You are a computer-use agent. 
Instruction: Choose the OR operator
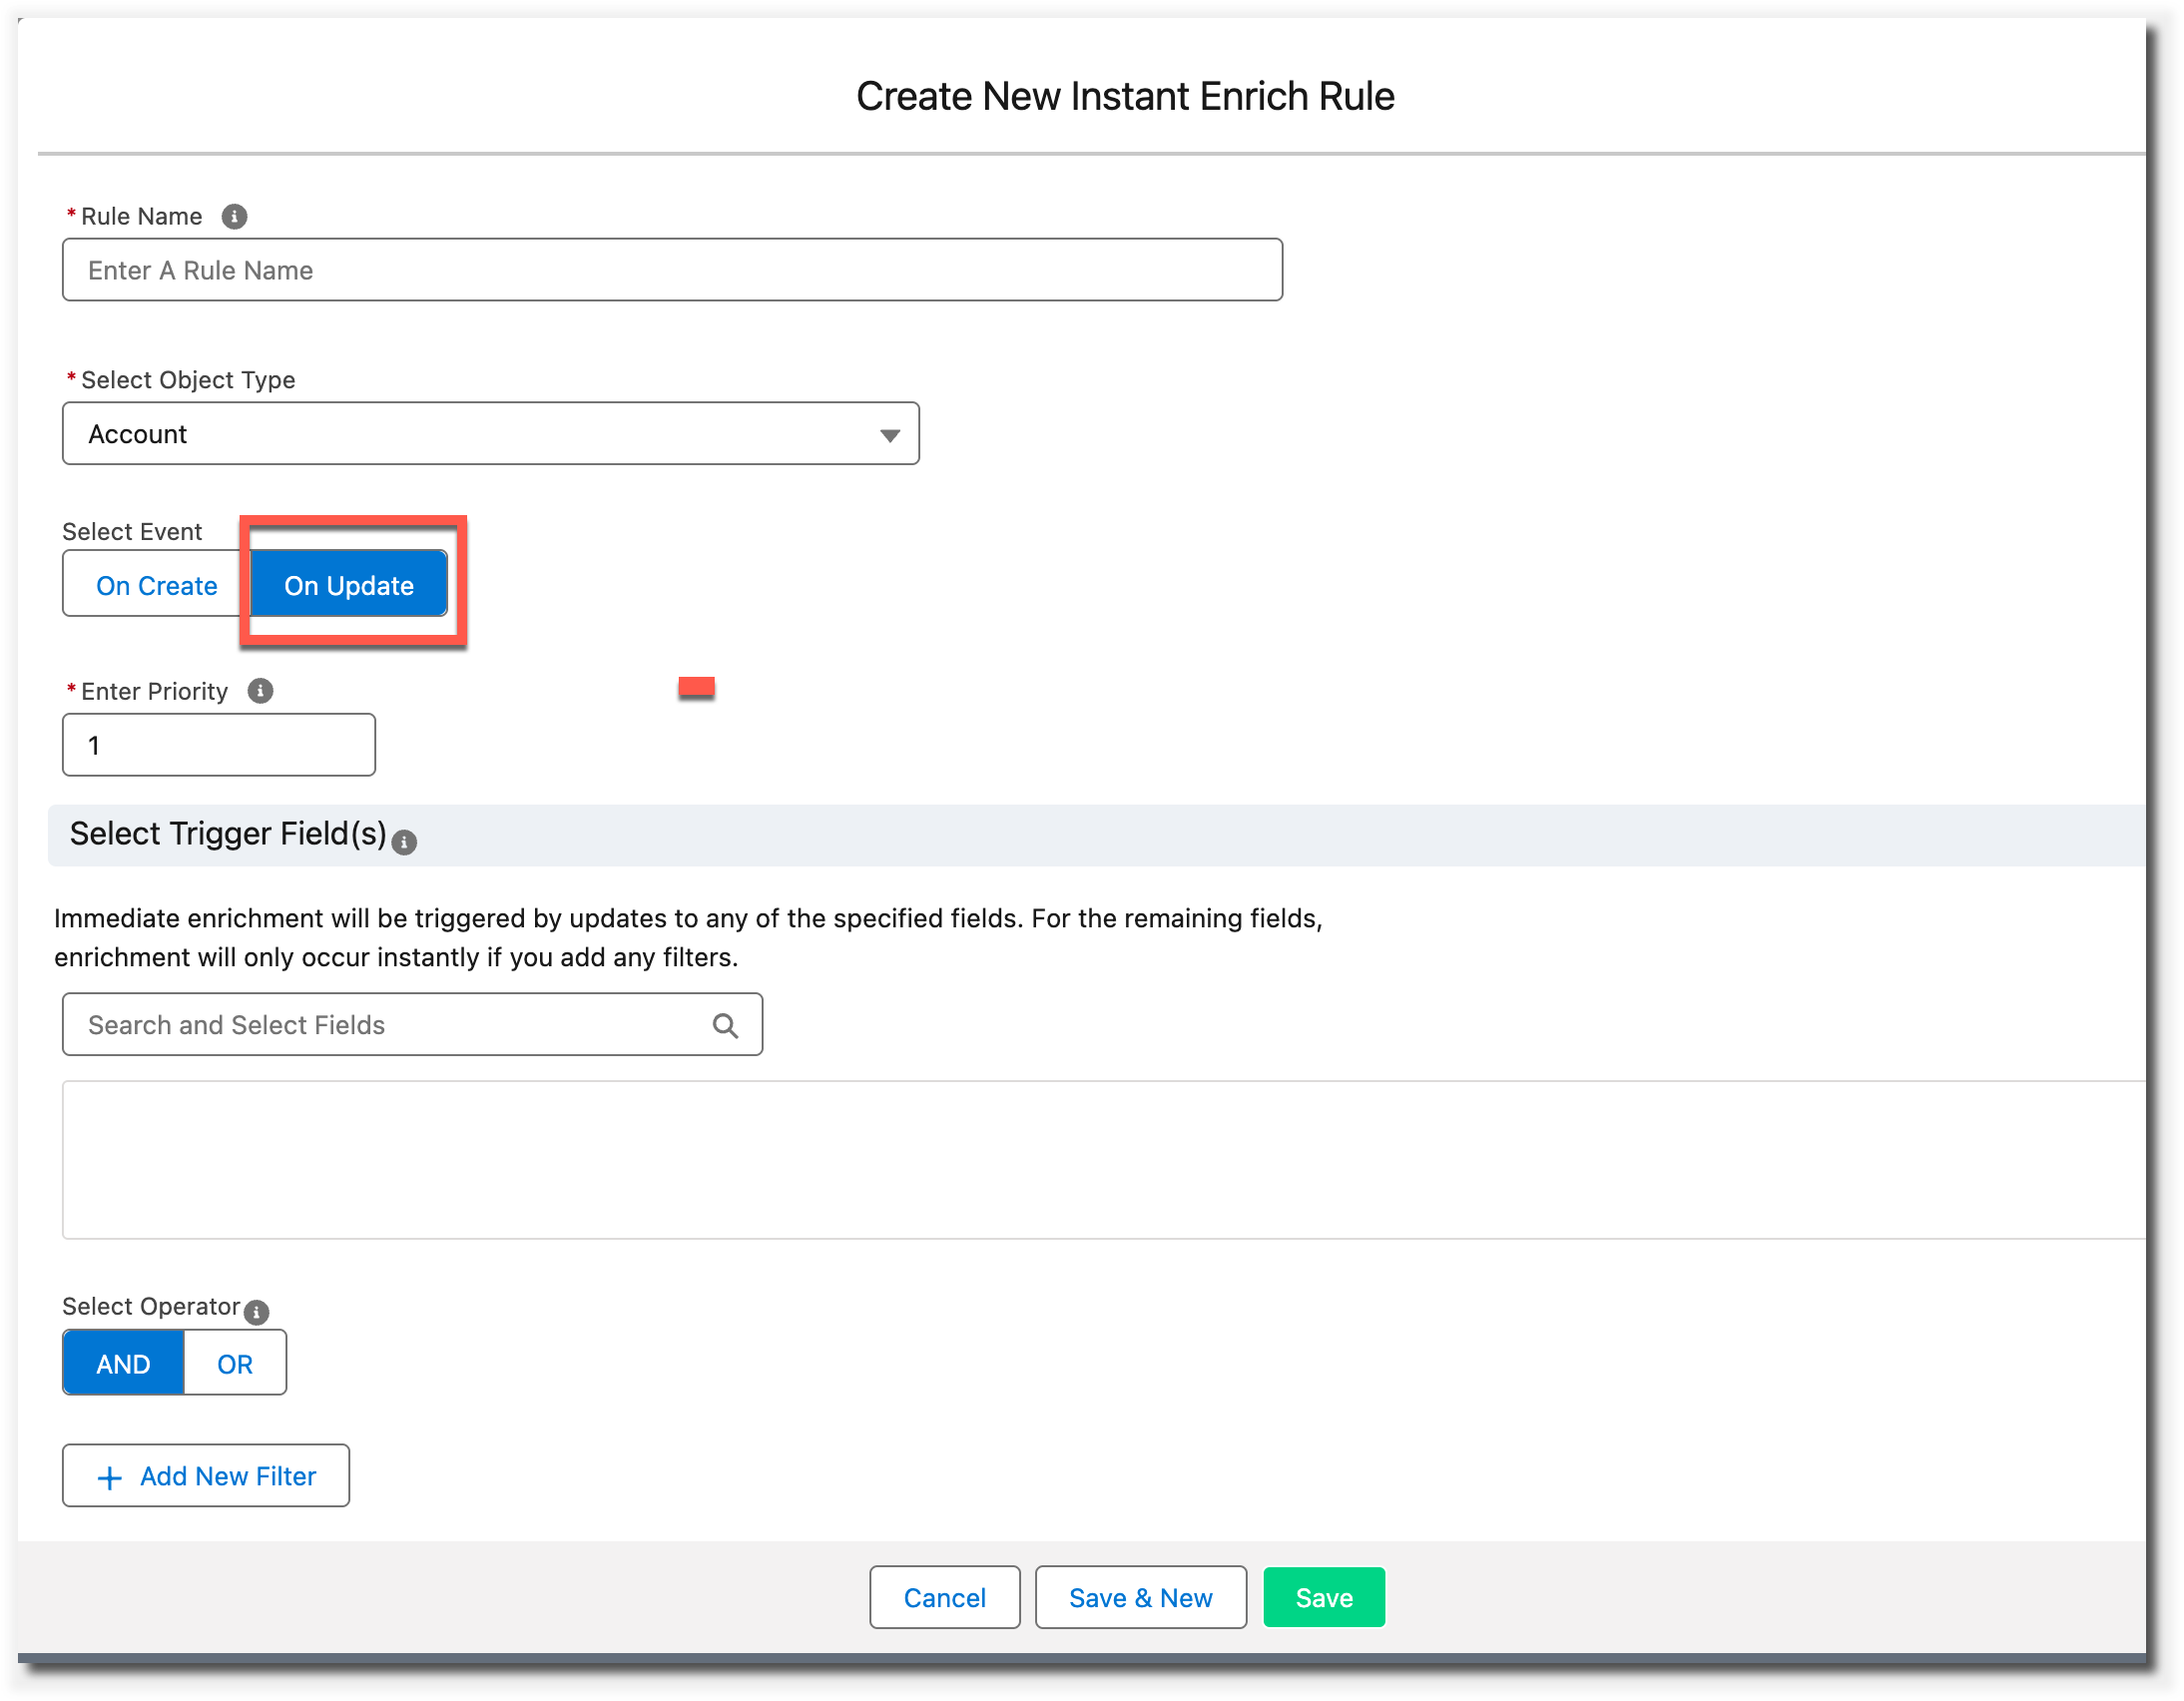(235, 1363)
